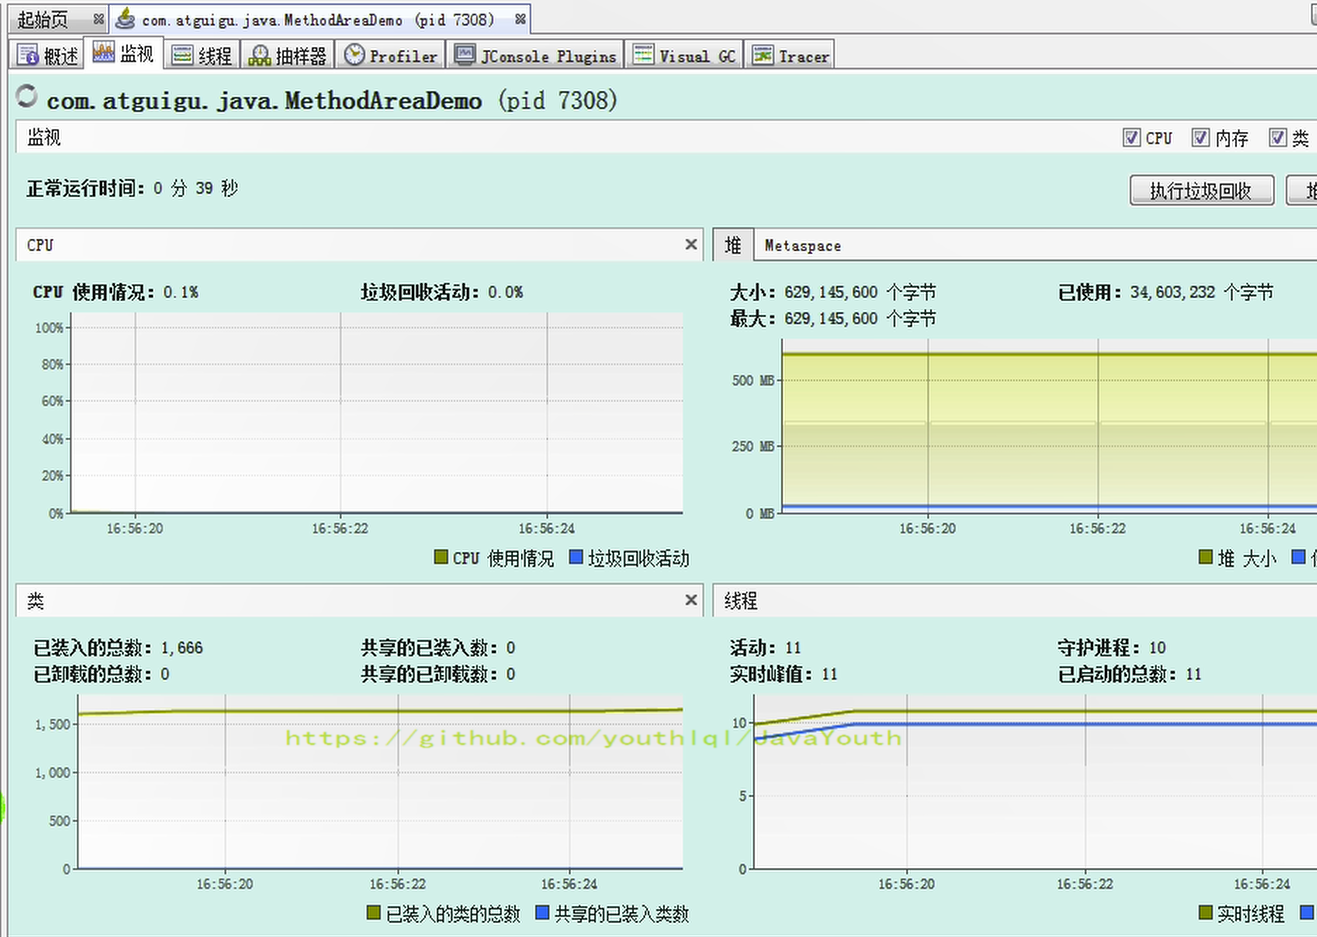Click the 概述 tab icon
1317x937 pixels.
tap(28, 56)
